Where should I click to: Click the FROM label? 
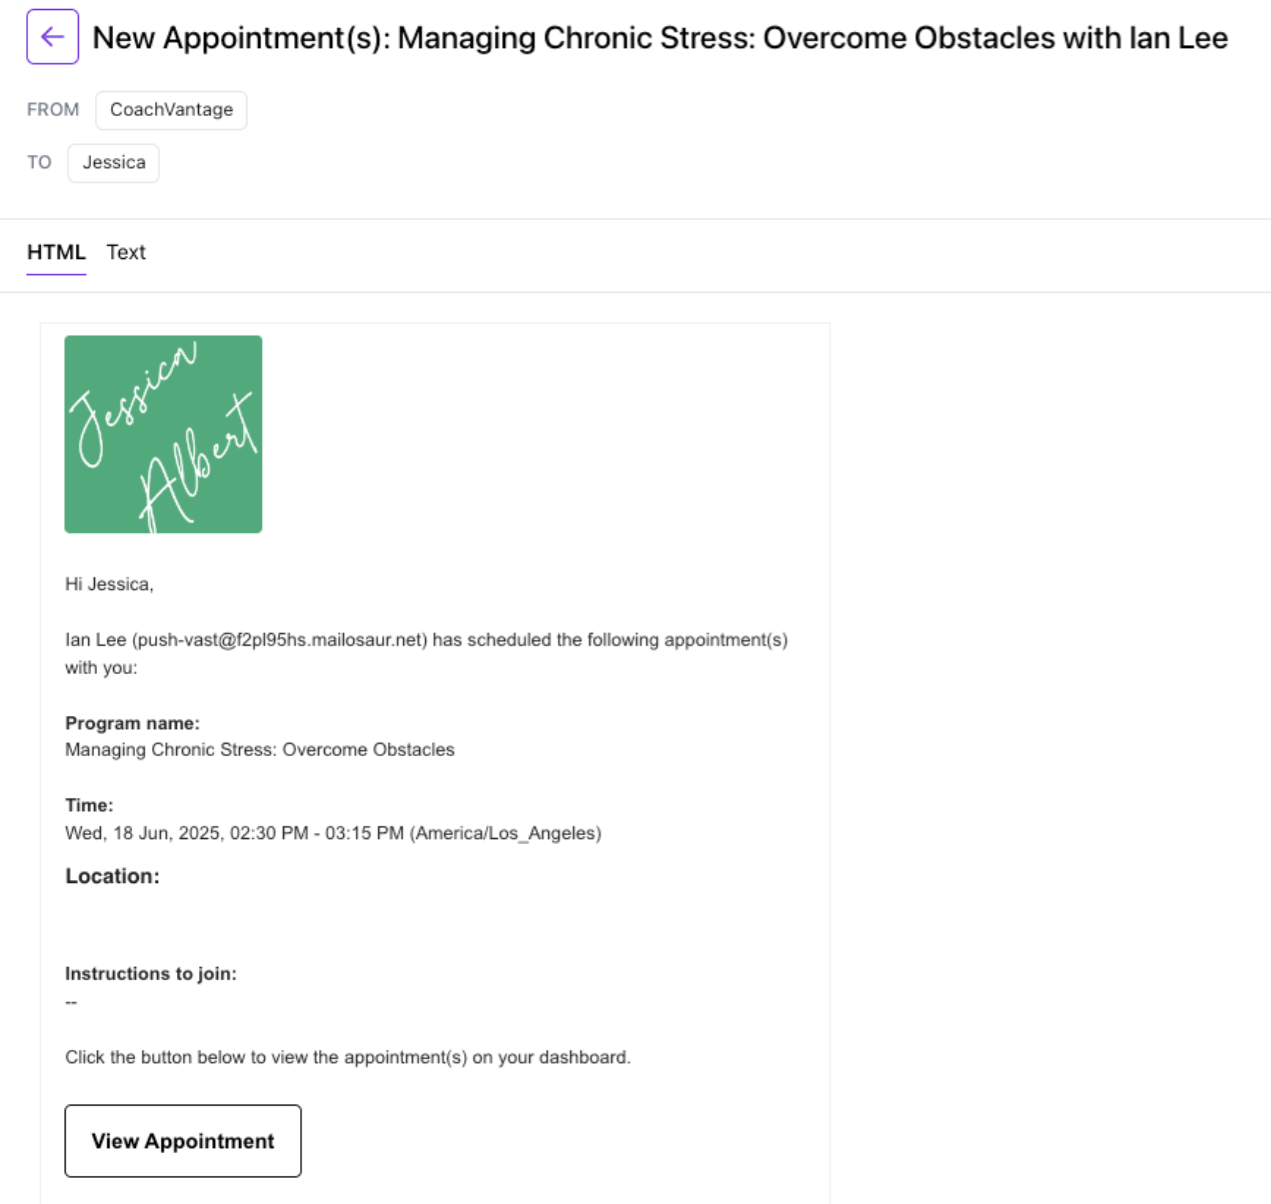coord(53,110)
